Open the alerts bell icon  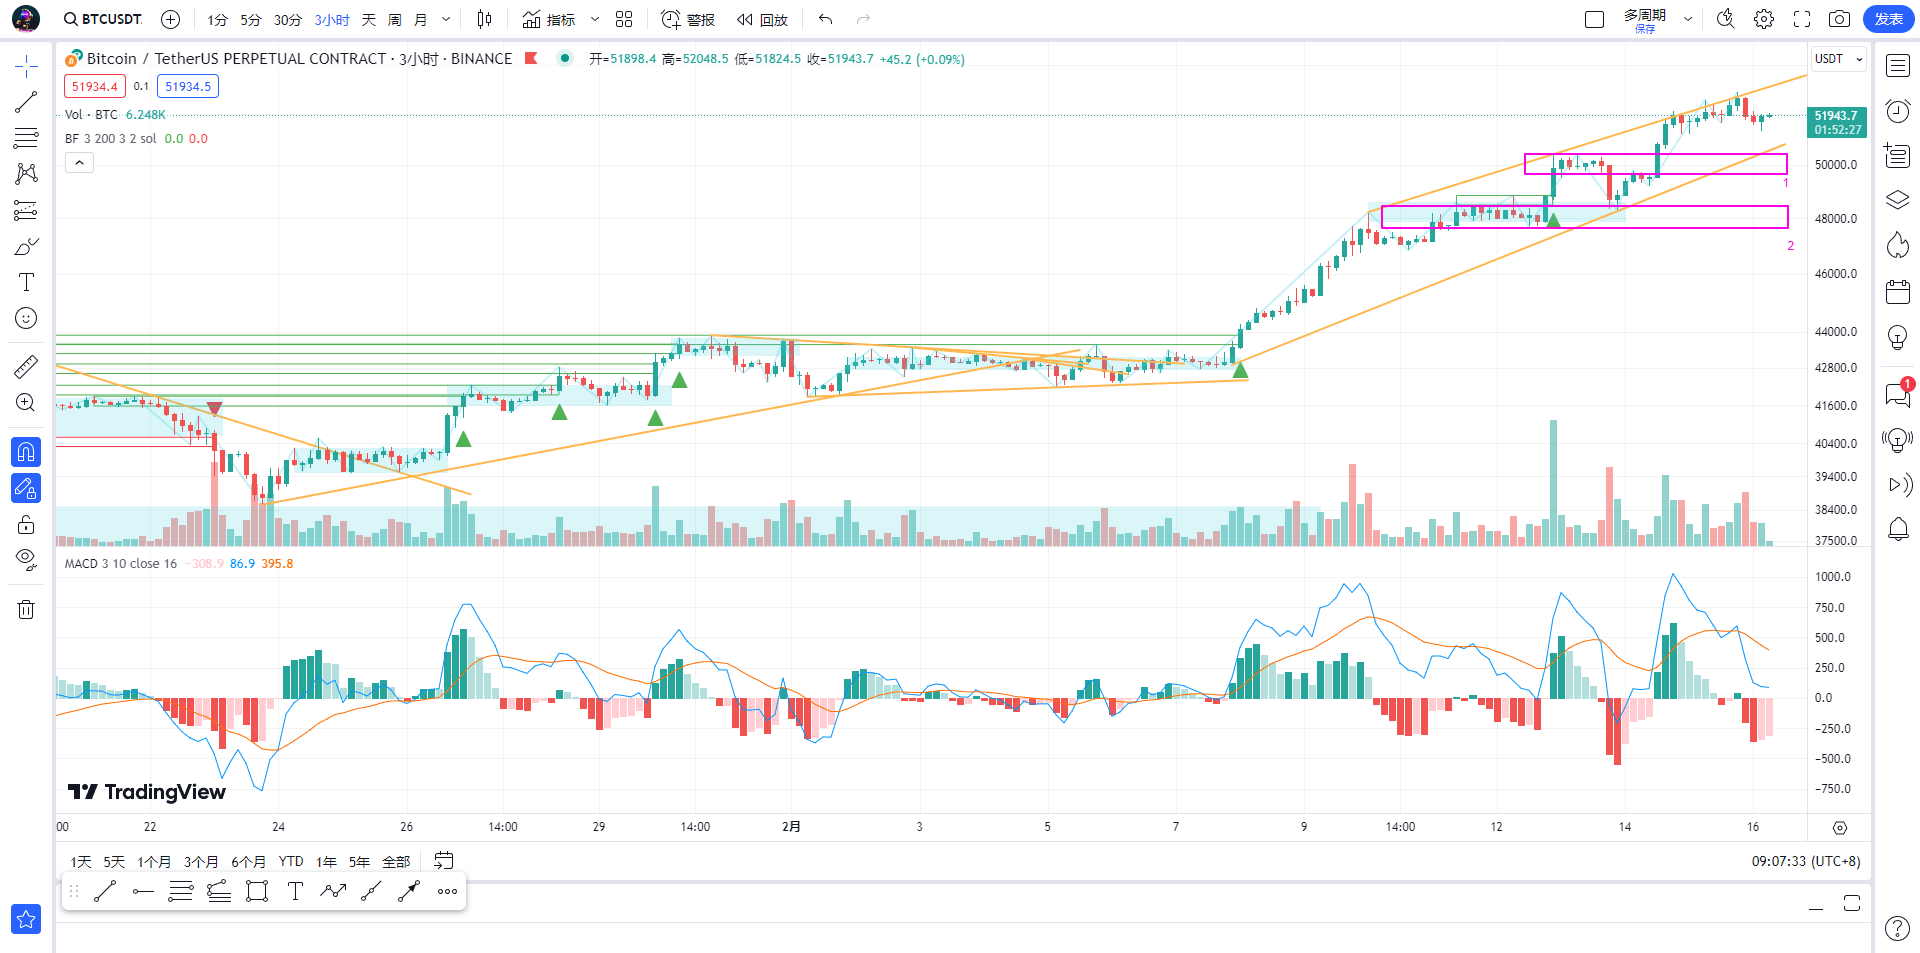click(1898, 529)
